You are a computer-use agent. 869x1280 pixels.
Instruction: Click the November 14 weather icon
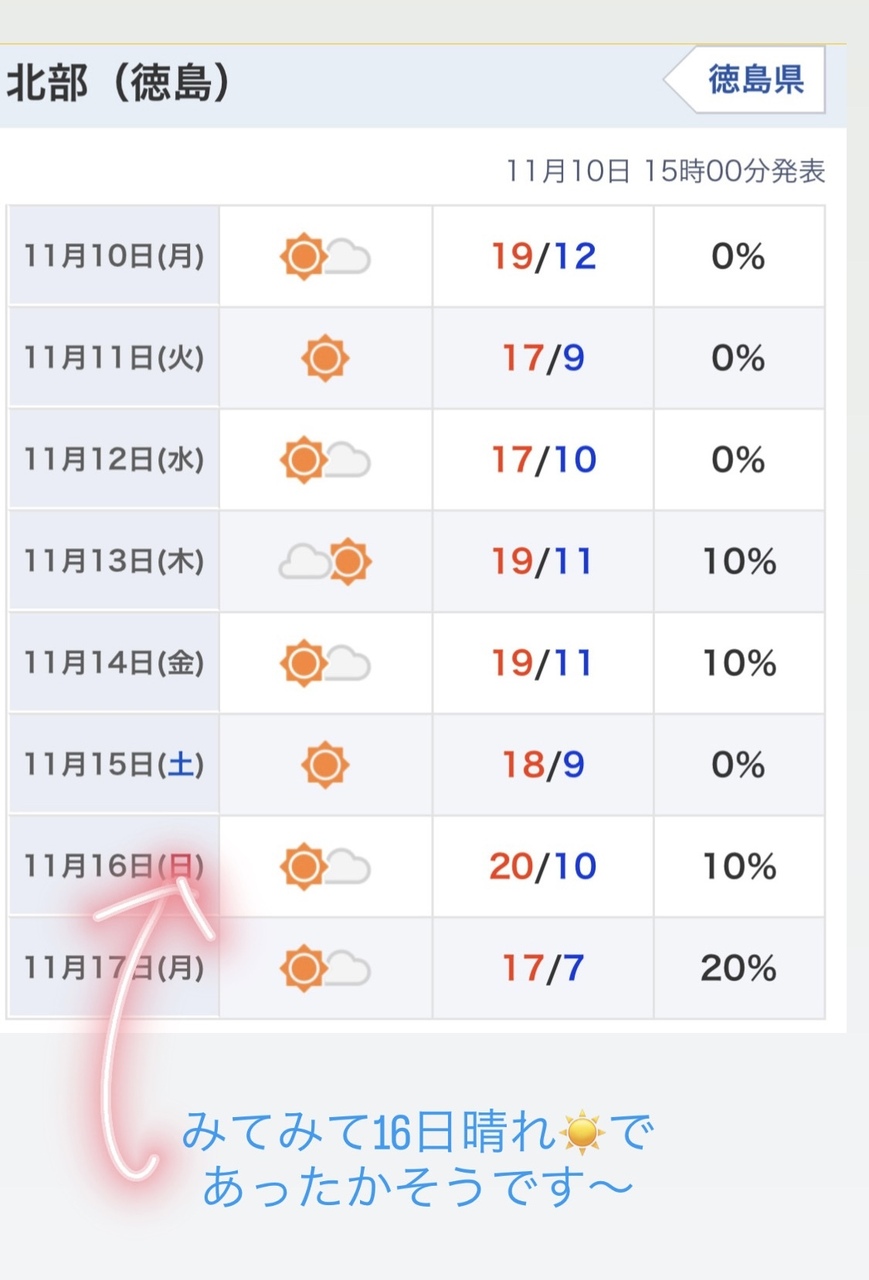pyautogui.click(x=325, y=663)
